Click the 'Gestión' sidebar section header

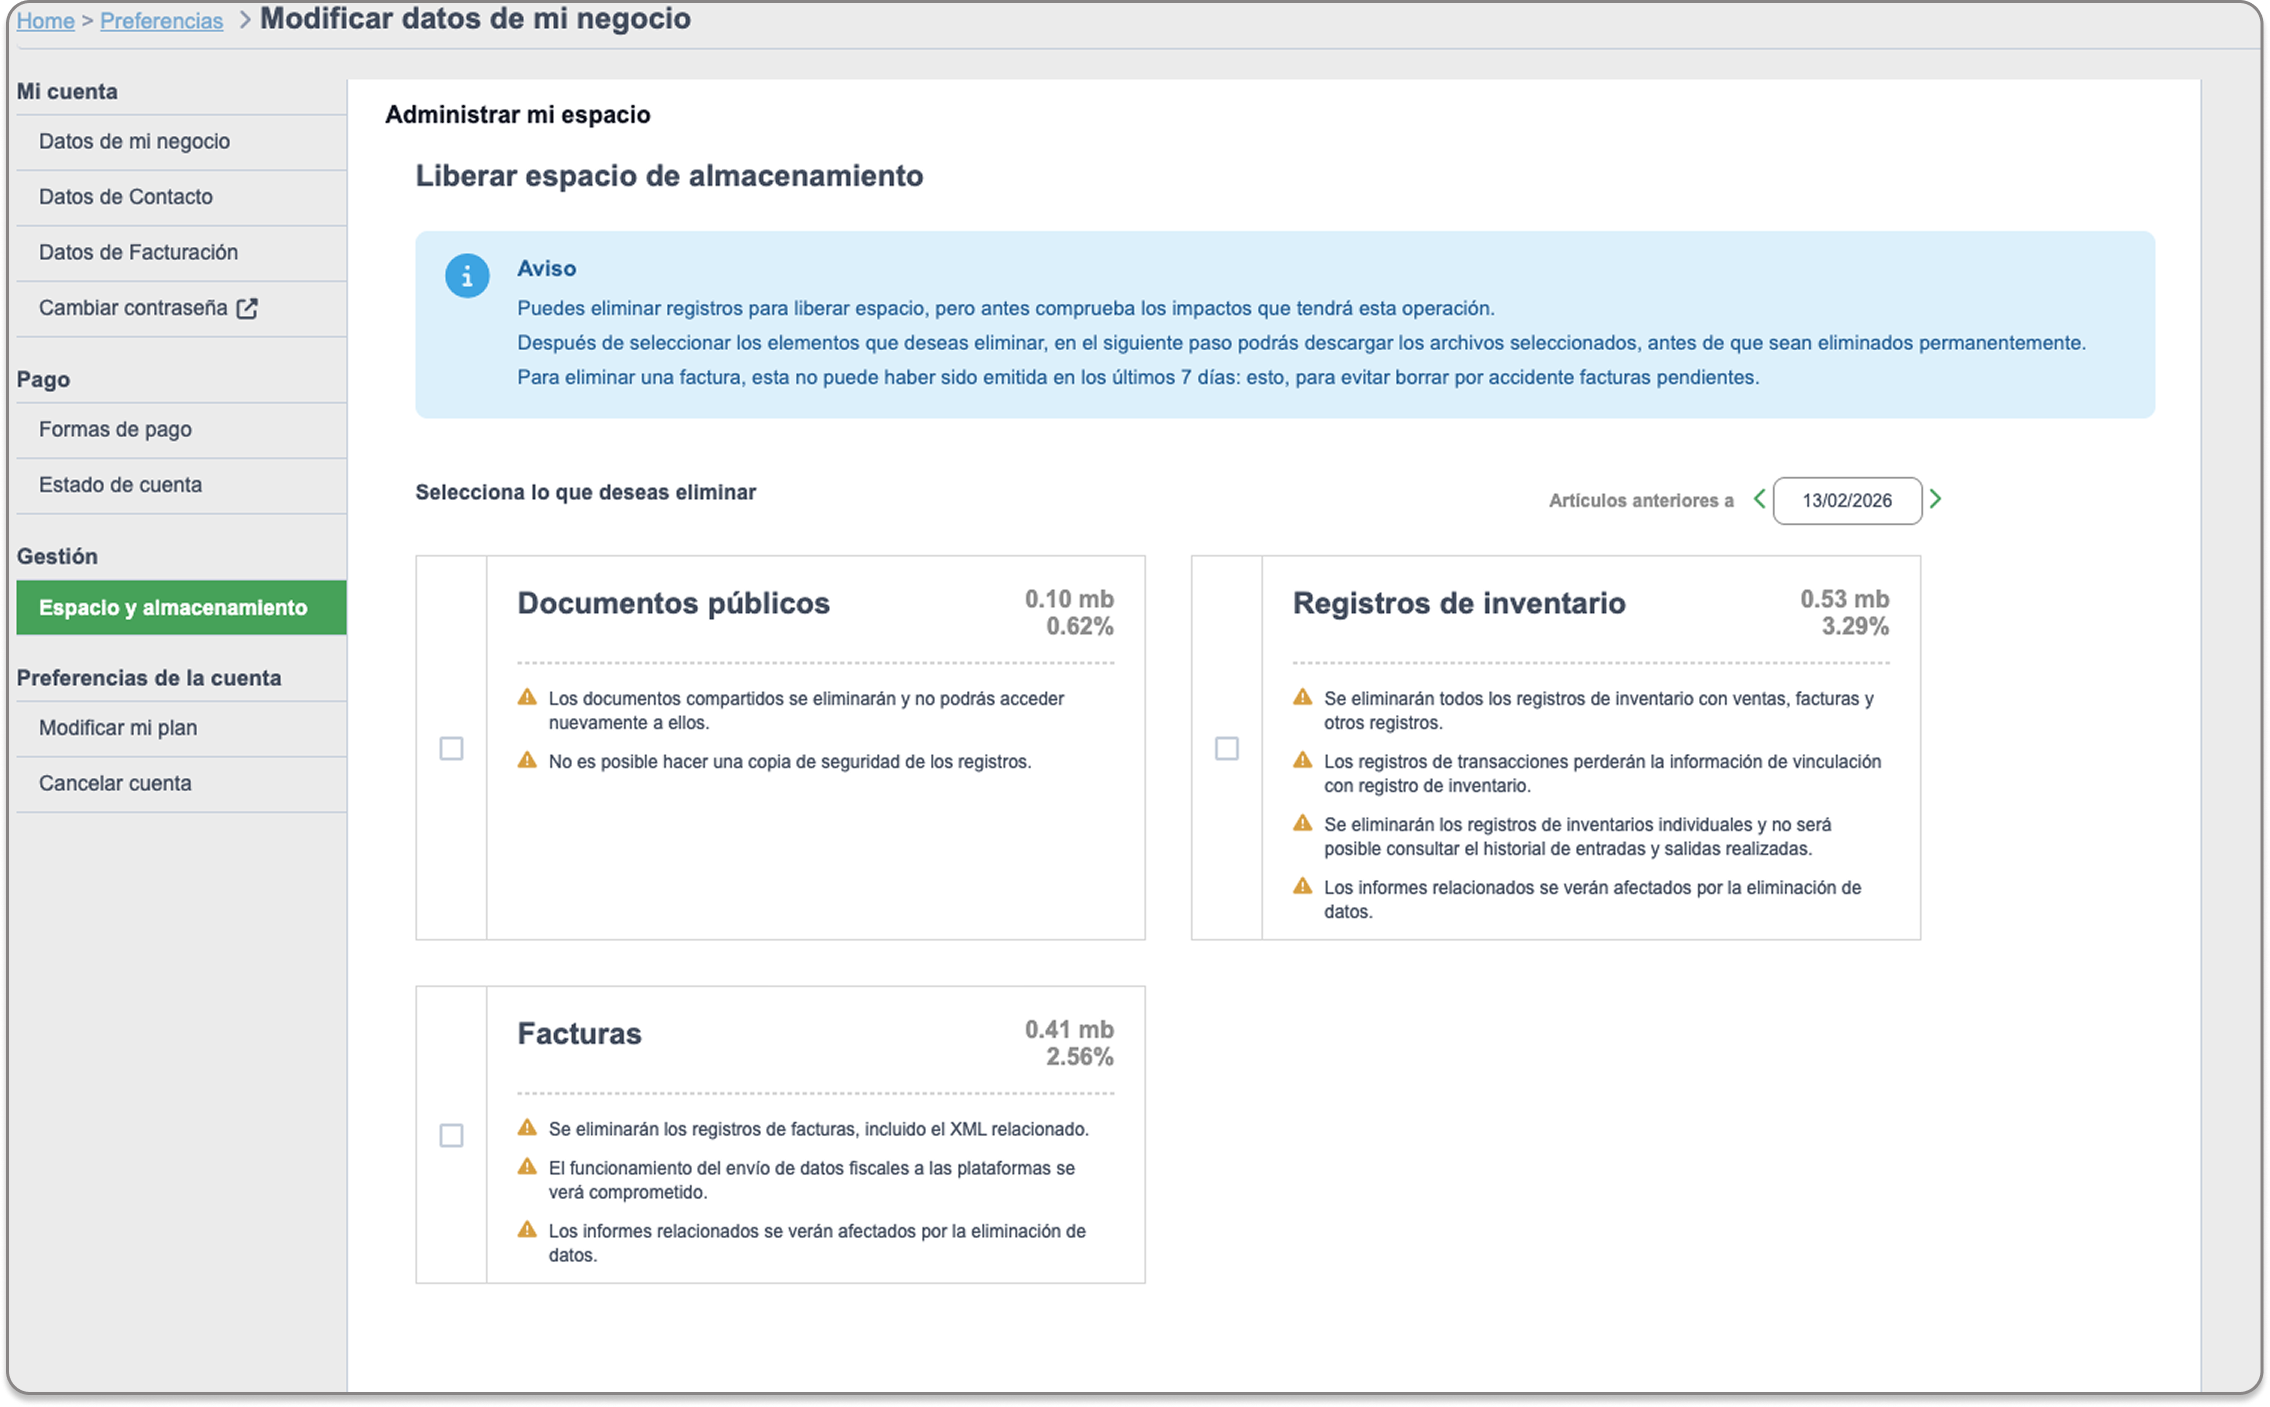[x=57, y=556]
